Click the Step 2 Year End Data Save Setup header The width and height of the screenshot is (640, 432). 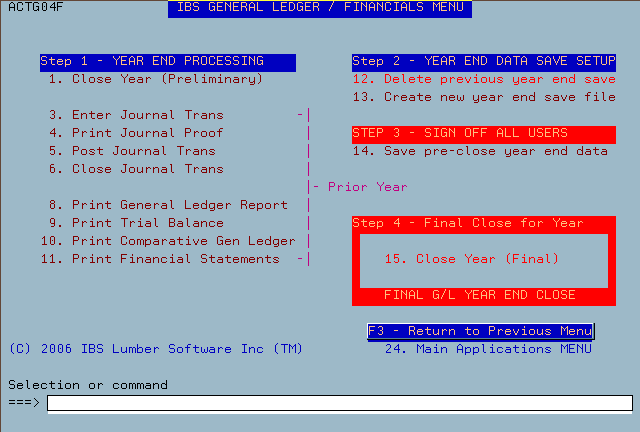(484, 62)
